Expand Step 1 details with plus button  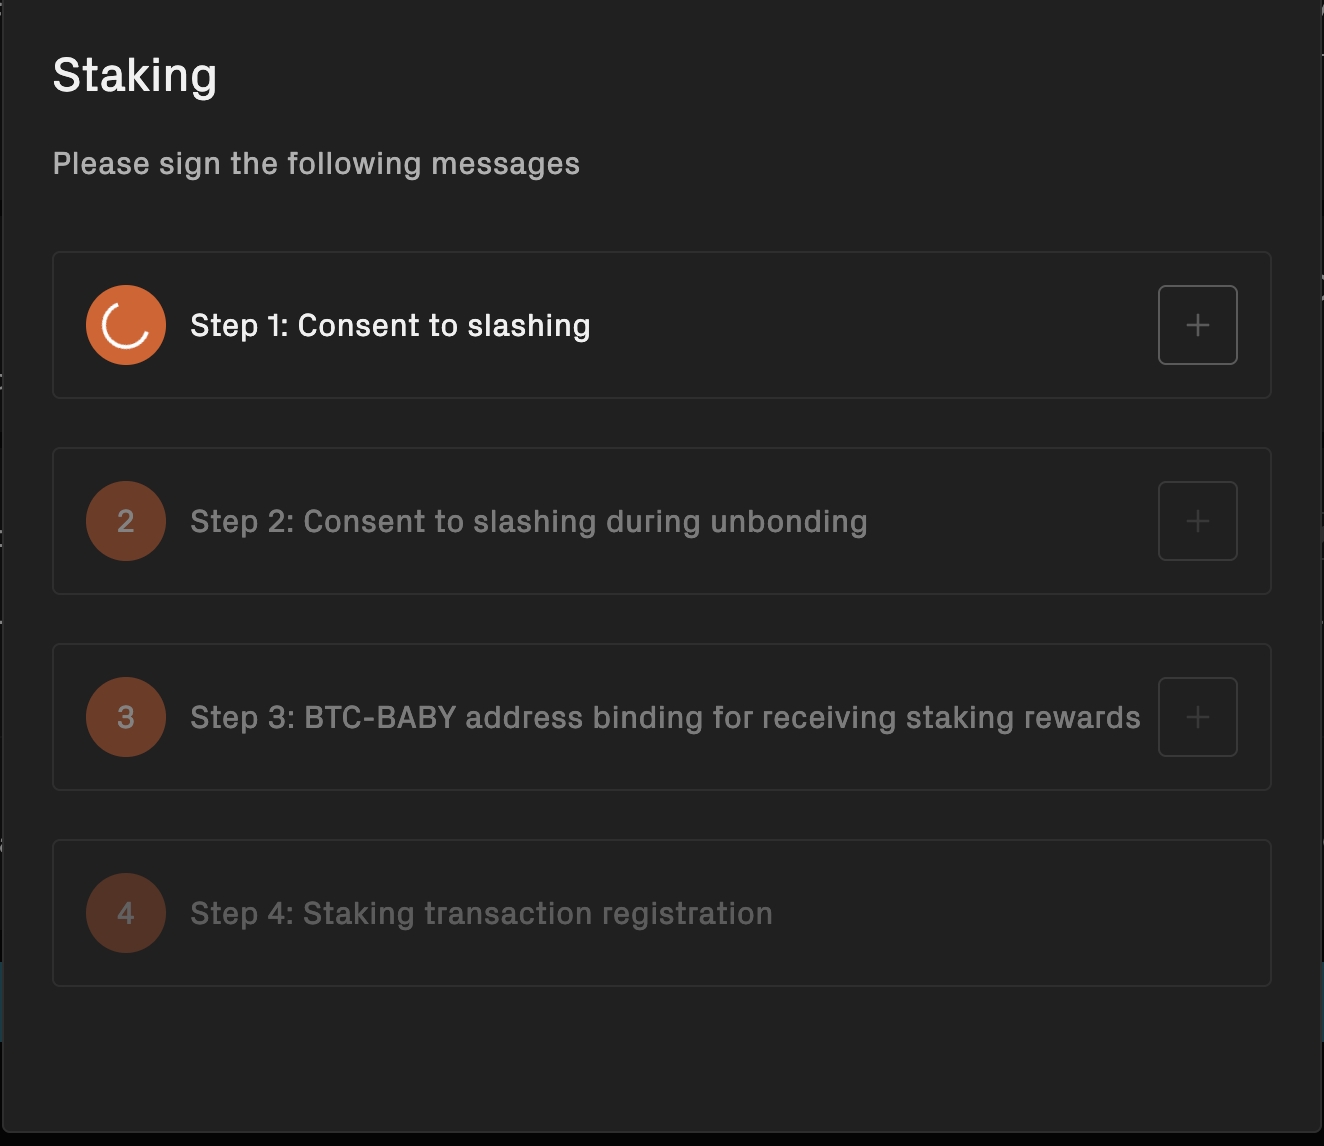(x=1197, y=325)
